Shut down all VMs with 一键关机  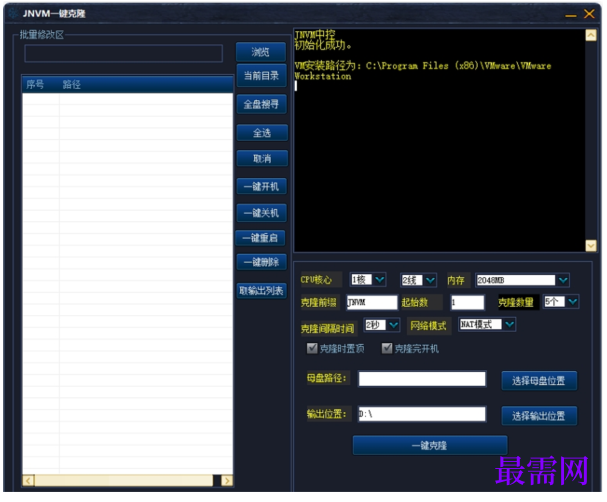pyautogui.click(x=261, y=212)
